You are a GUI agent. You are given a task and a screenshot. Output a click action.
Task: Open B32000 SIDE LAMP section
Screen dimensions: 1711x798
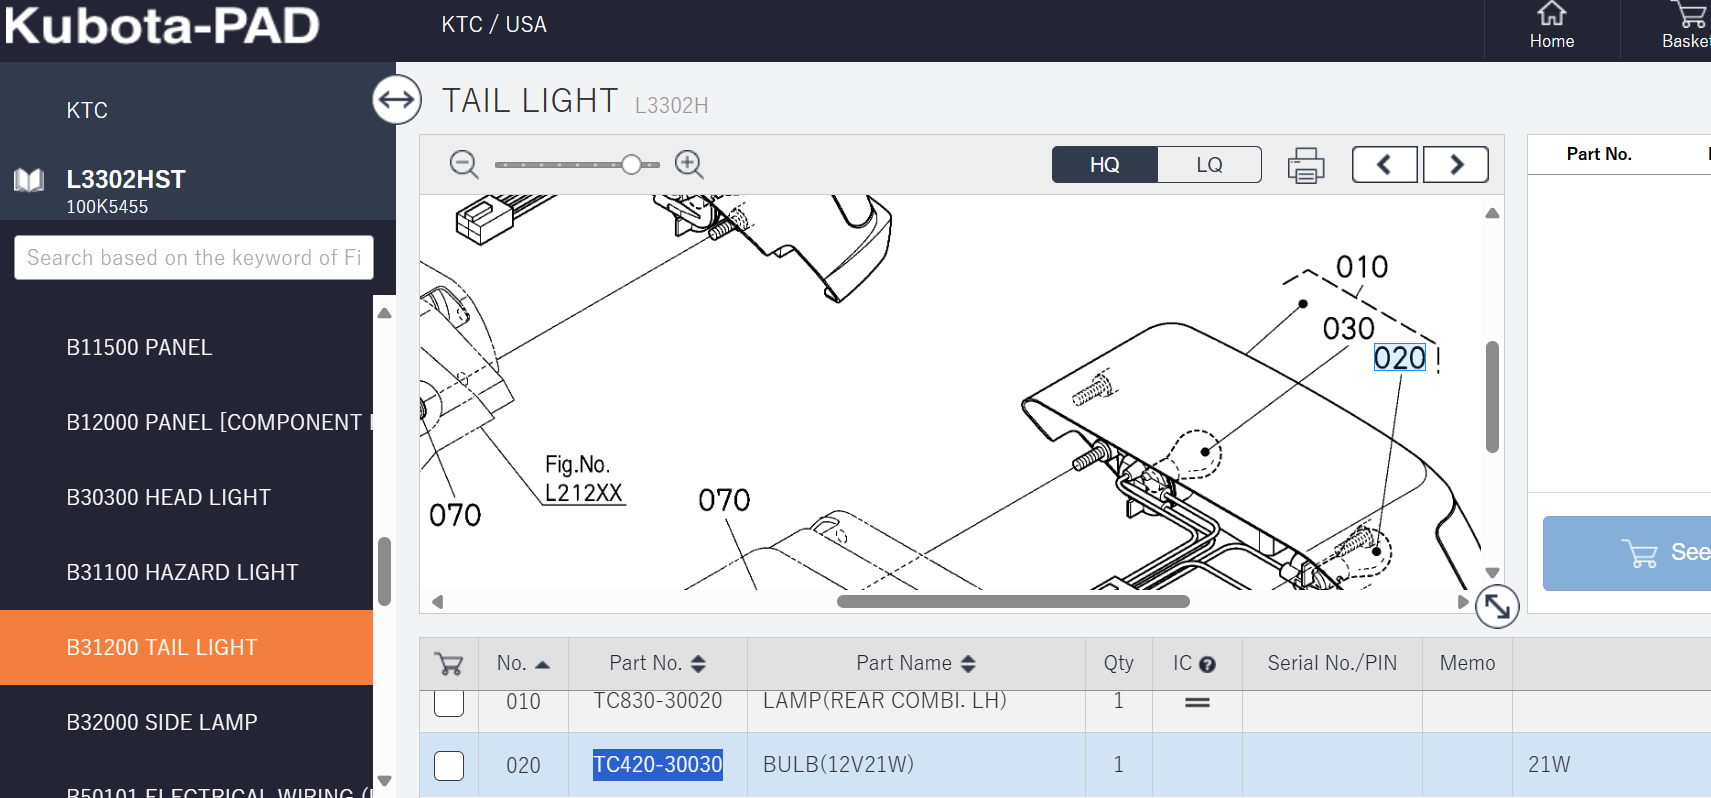click(162, 722)
